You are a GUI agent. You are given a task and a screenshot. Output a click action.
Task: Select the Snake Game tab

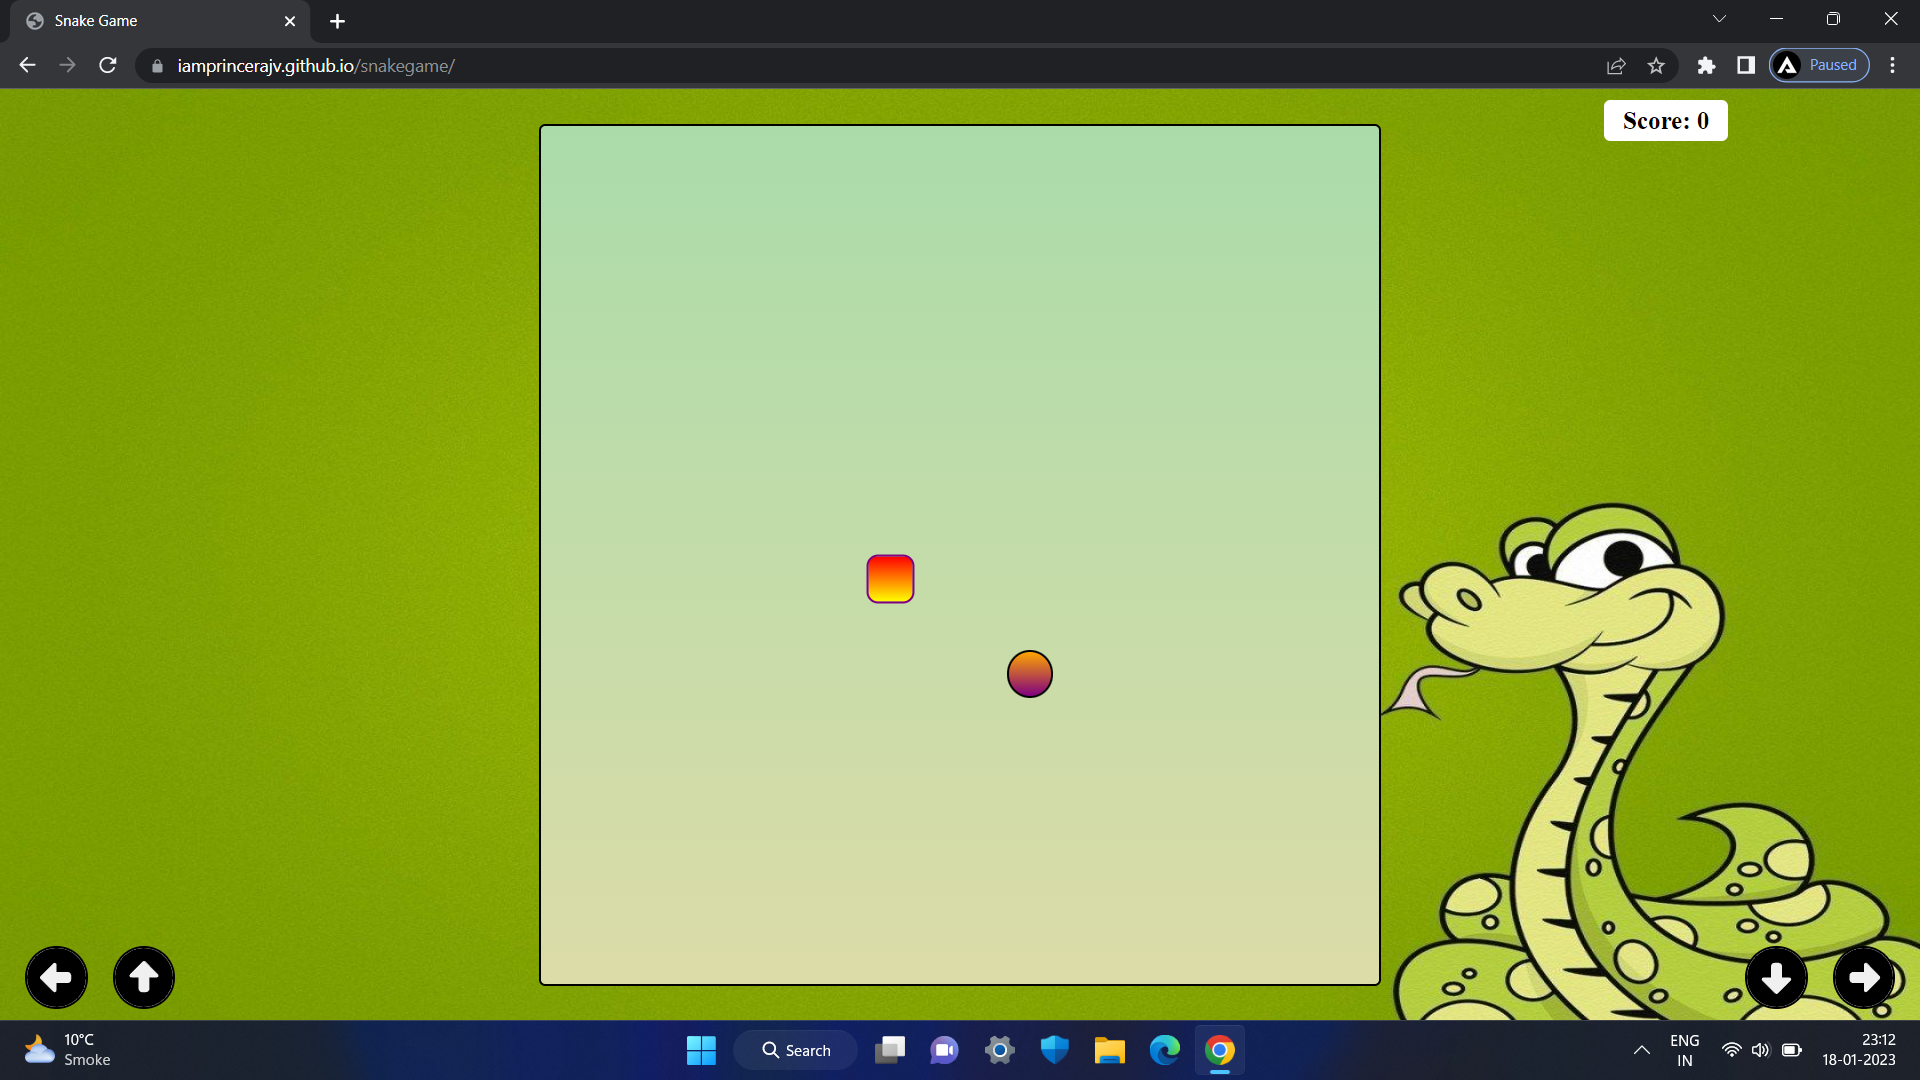click(160, 21)
